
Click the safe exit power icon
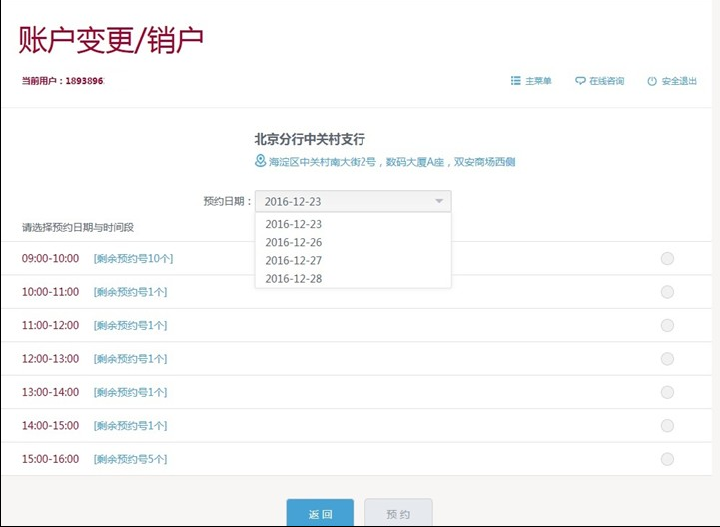click(x=652, y=81)
